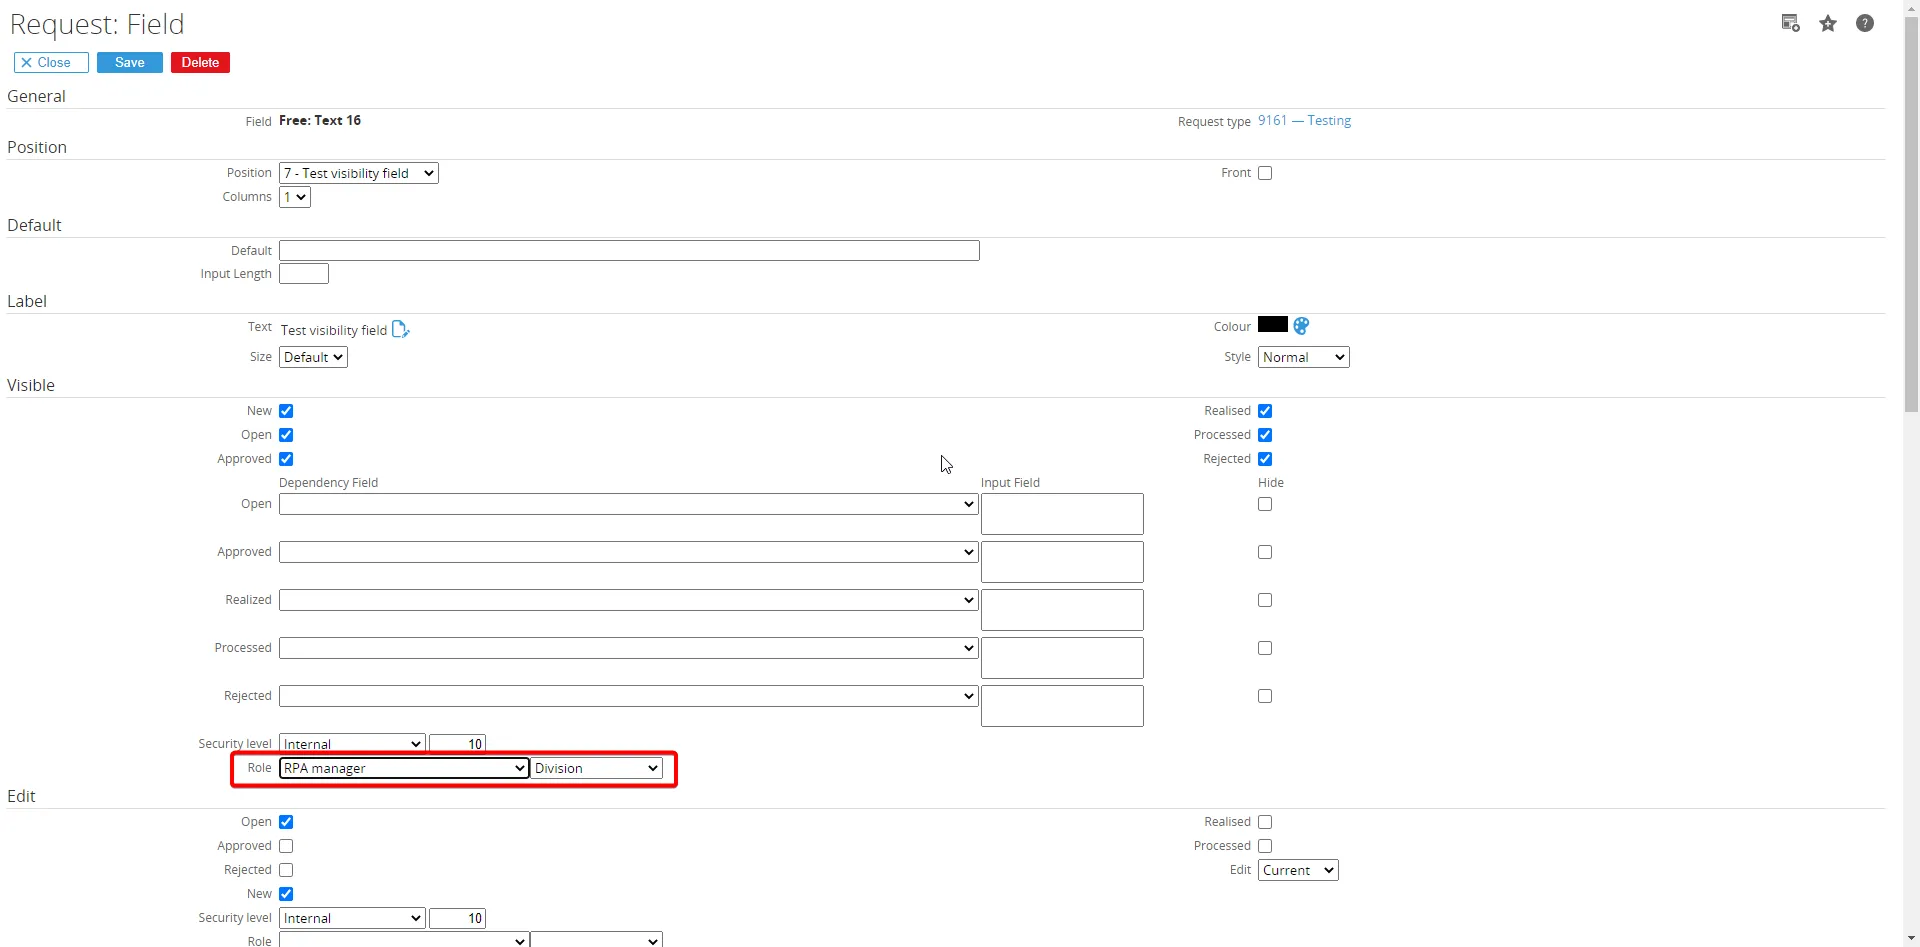Expand the label Size Default dropdown

coord(313,357)
